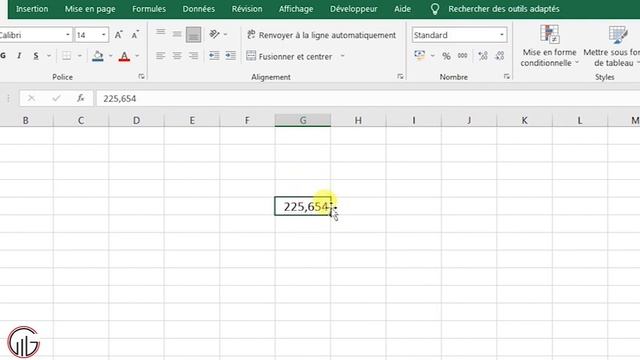Open the Révision tab

click(x=247, y=9)
